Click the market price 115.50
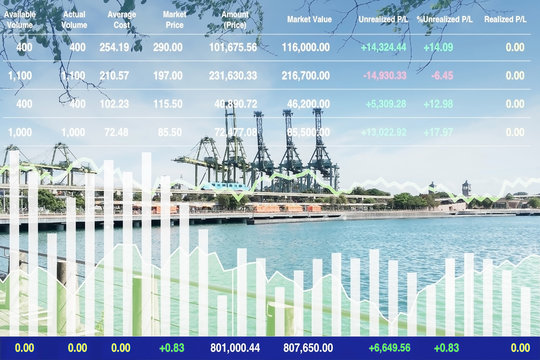 (168, 104)
